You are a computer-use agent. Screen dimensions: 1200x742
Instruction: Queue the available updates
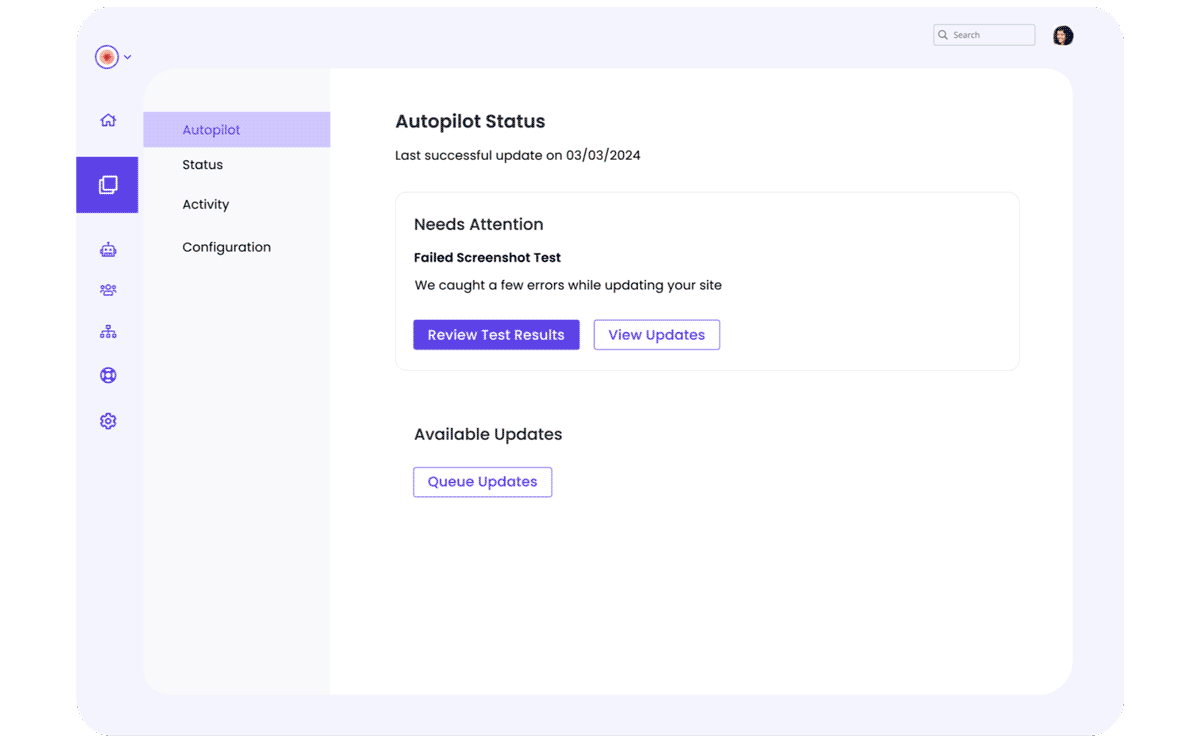tap(482, 481)
